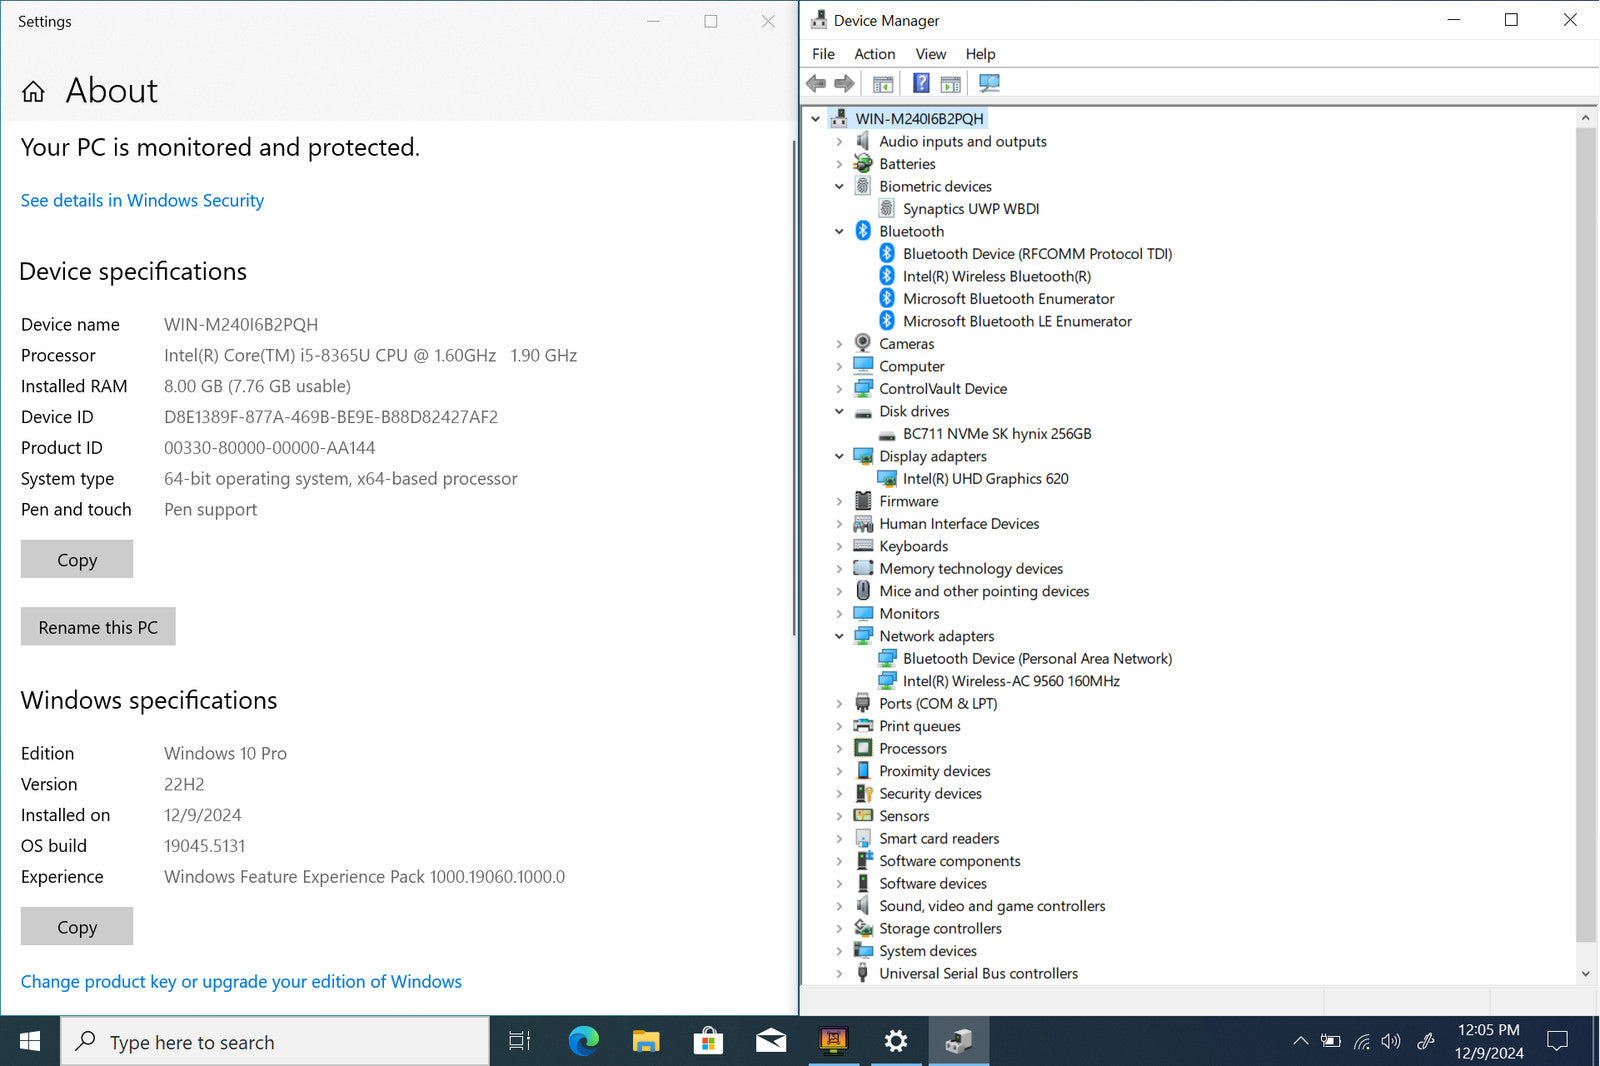Open the Mail app from the taskbar
This screenshot has width=1600, height=1066.
771,1041
